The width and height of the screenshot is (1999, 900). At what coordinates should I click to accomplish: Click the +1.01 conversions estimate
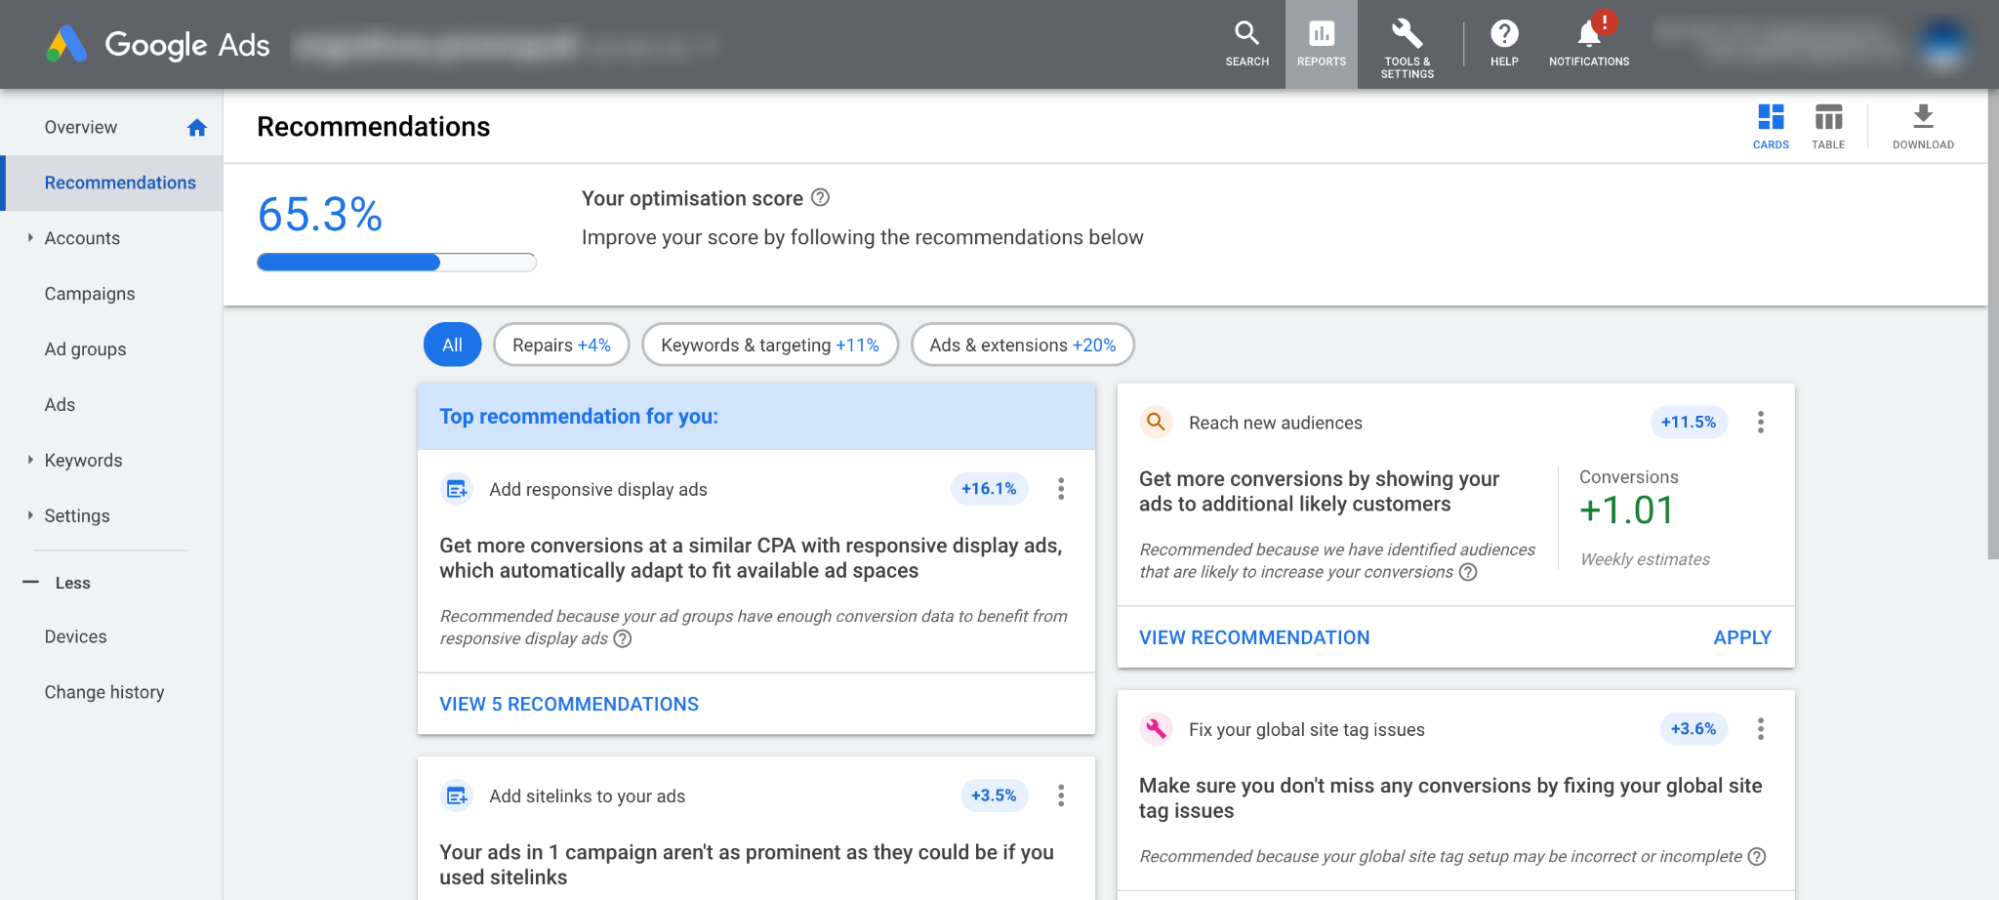1626,510
